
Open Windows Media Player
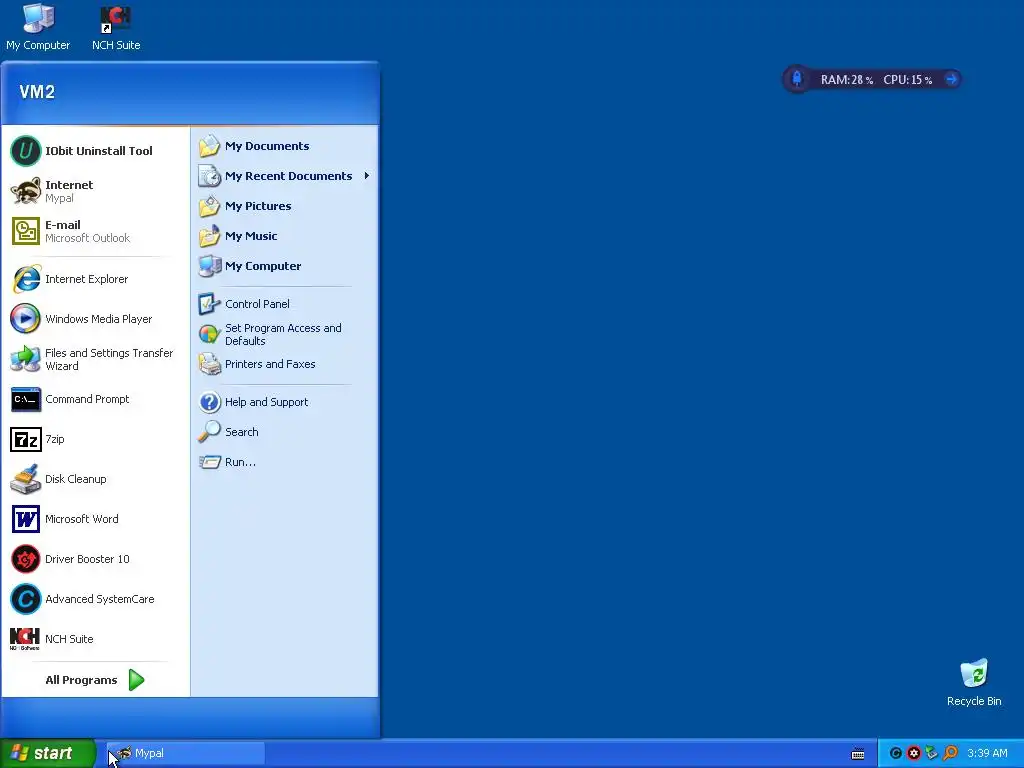[x=95, y=319]
